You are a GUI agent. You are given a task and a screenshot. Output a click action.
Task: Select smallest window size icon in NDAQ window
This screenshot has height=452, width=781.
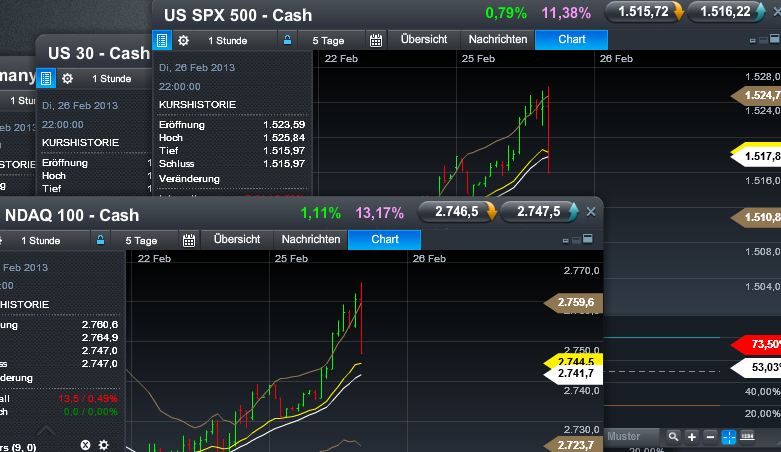(x=565, y=241)
